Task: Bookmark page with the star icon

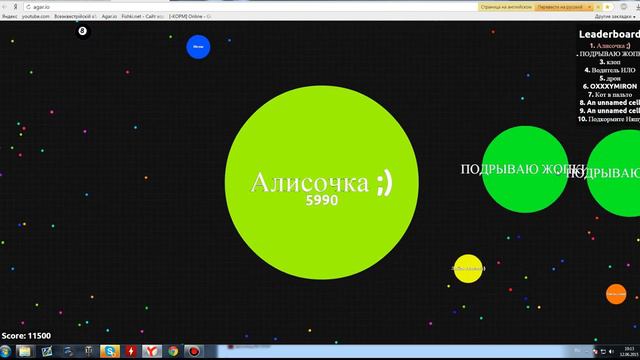Action: point(608,7)
